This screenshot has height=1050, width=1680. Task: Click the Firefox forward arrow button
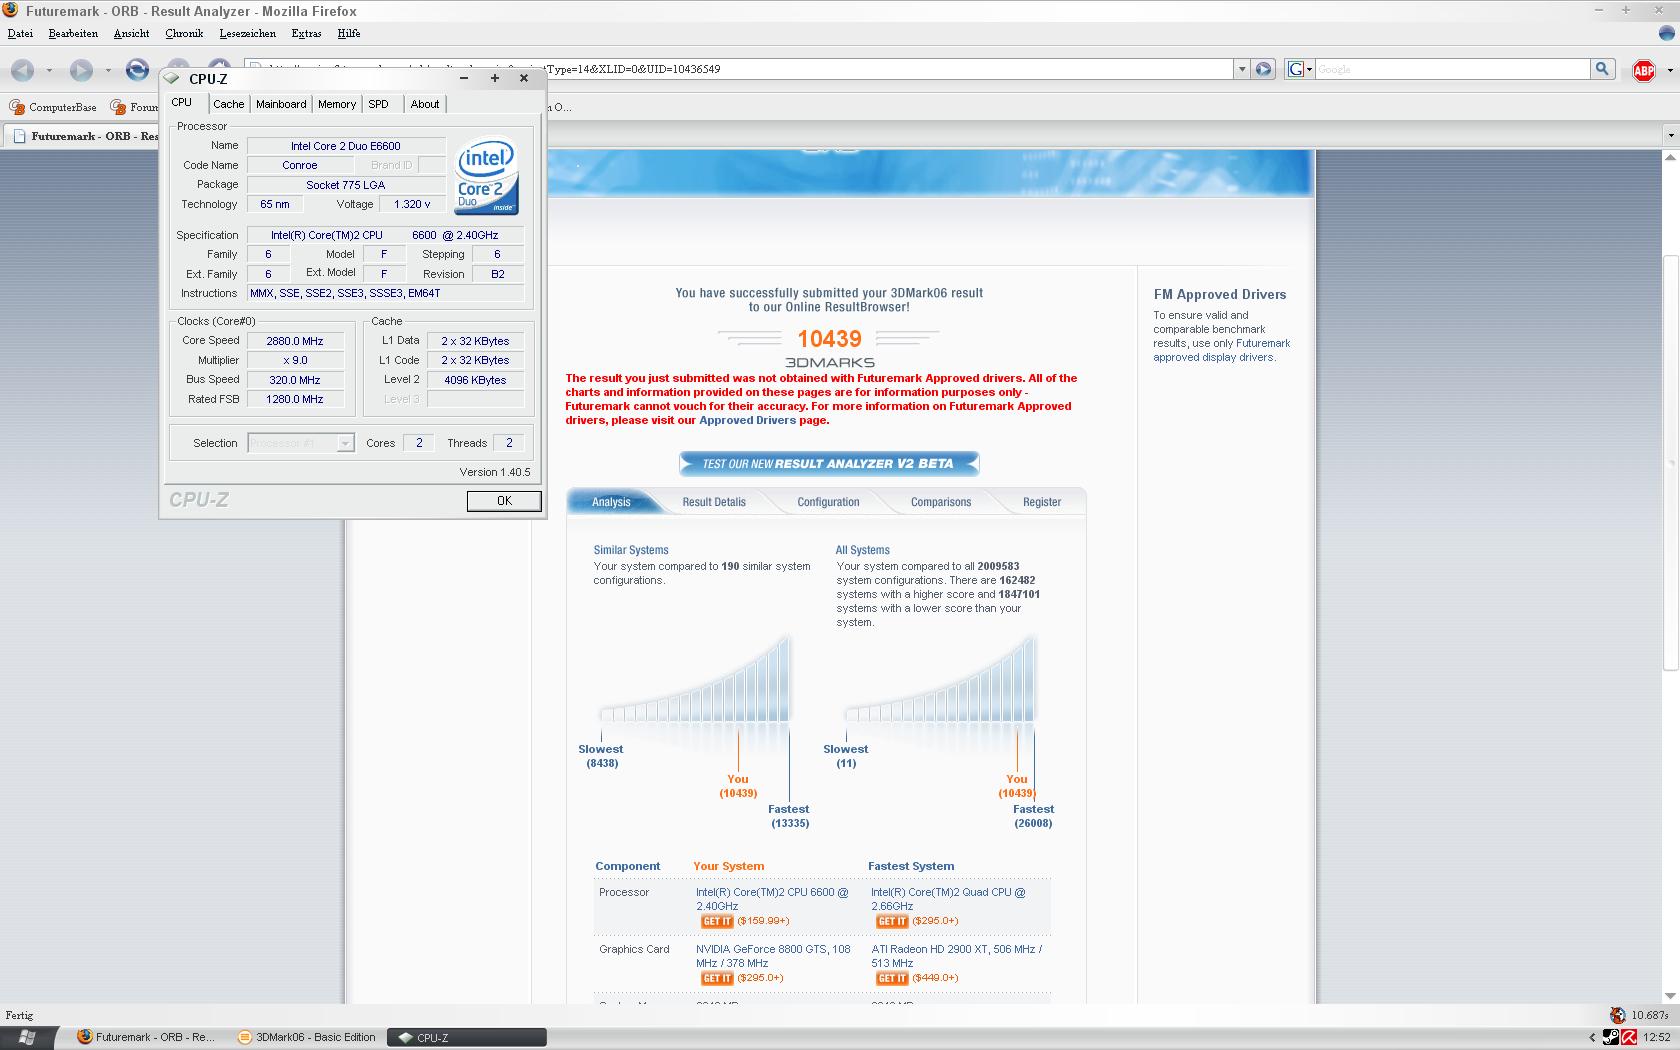81,70
